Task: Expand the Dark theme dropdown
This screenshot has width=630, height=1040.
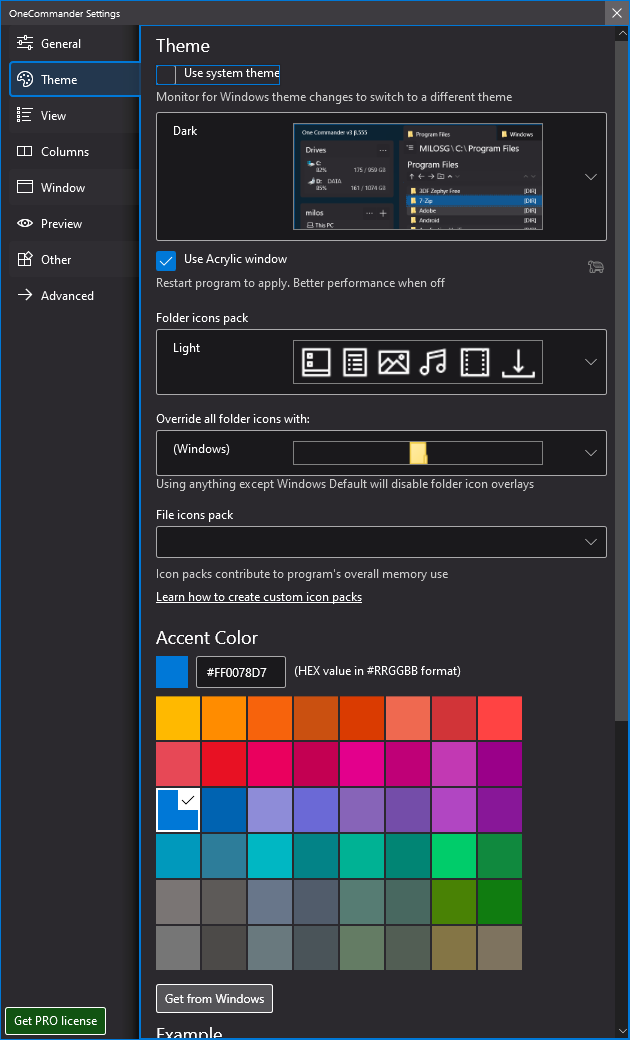Action: 590,177
